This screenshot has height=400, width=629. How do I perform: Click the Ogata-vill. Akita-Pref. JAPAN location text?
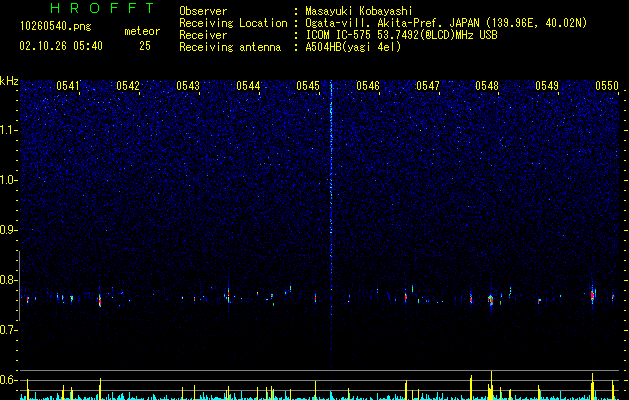click(446, 23)
